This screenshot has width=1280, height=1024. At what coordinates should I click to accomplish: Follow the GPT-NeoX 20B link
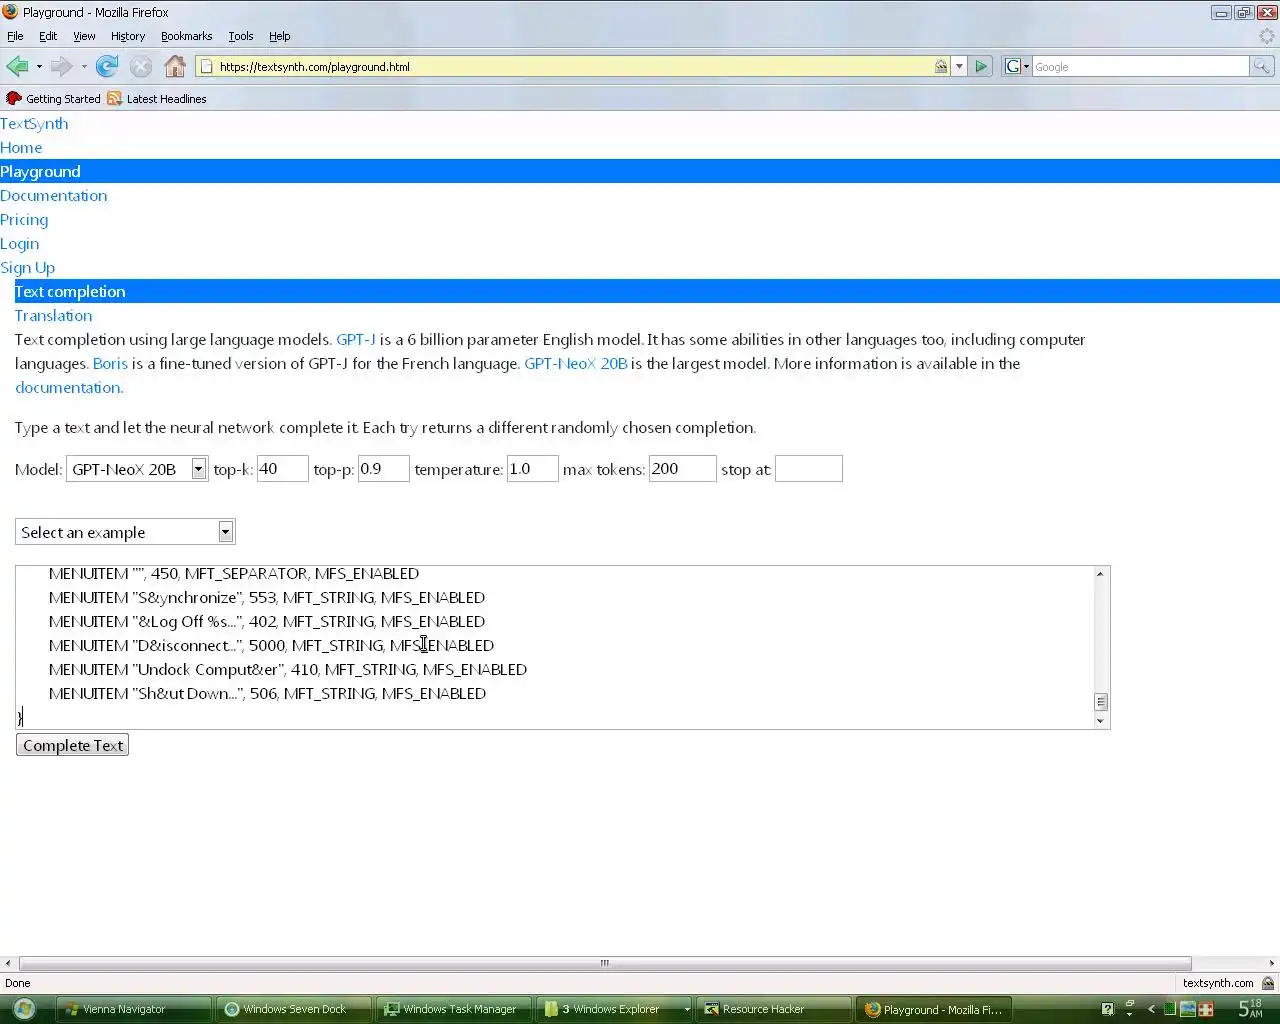(x=576, y=364)
